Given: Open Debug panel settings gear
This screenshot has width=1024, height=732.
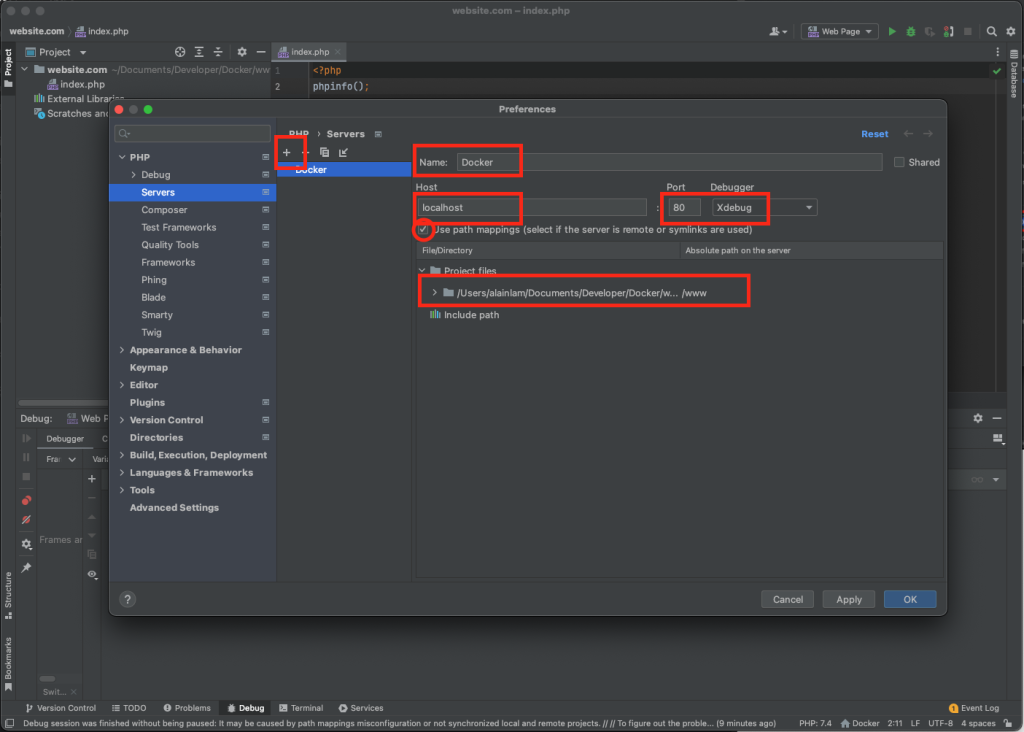Looking at the screenshot, I should click(978, 418).
